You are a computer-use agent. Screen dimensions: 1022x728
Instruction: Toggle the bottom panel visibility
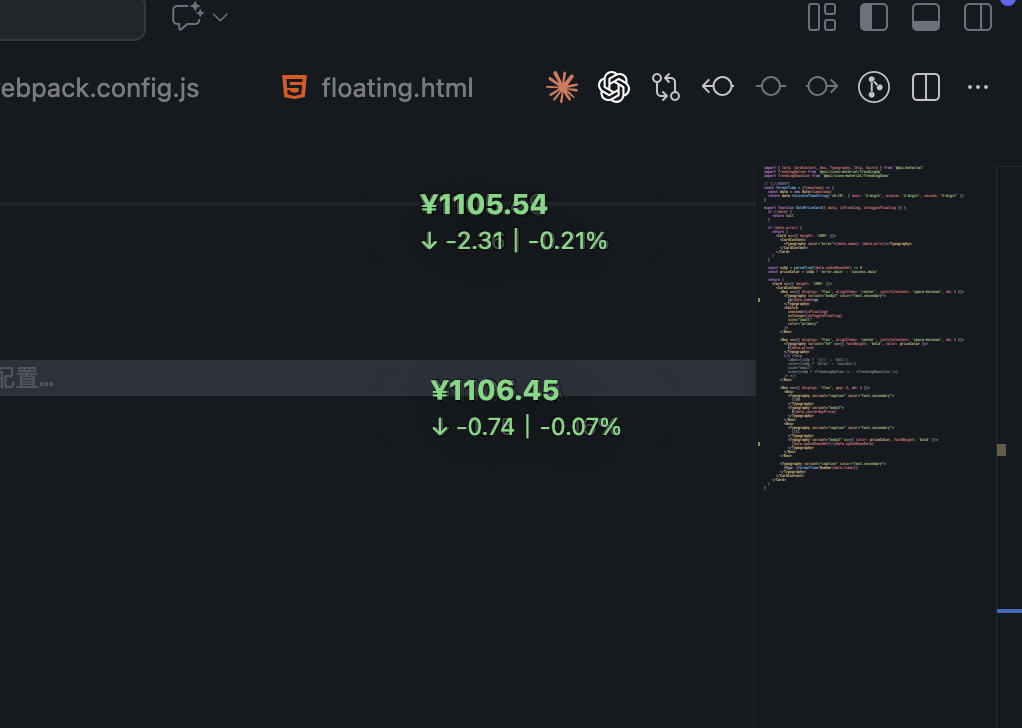point(926,17)
